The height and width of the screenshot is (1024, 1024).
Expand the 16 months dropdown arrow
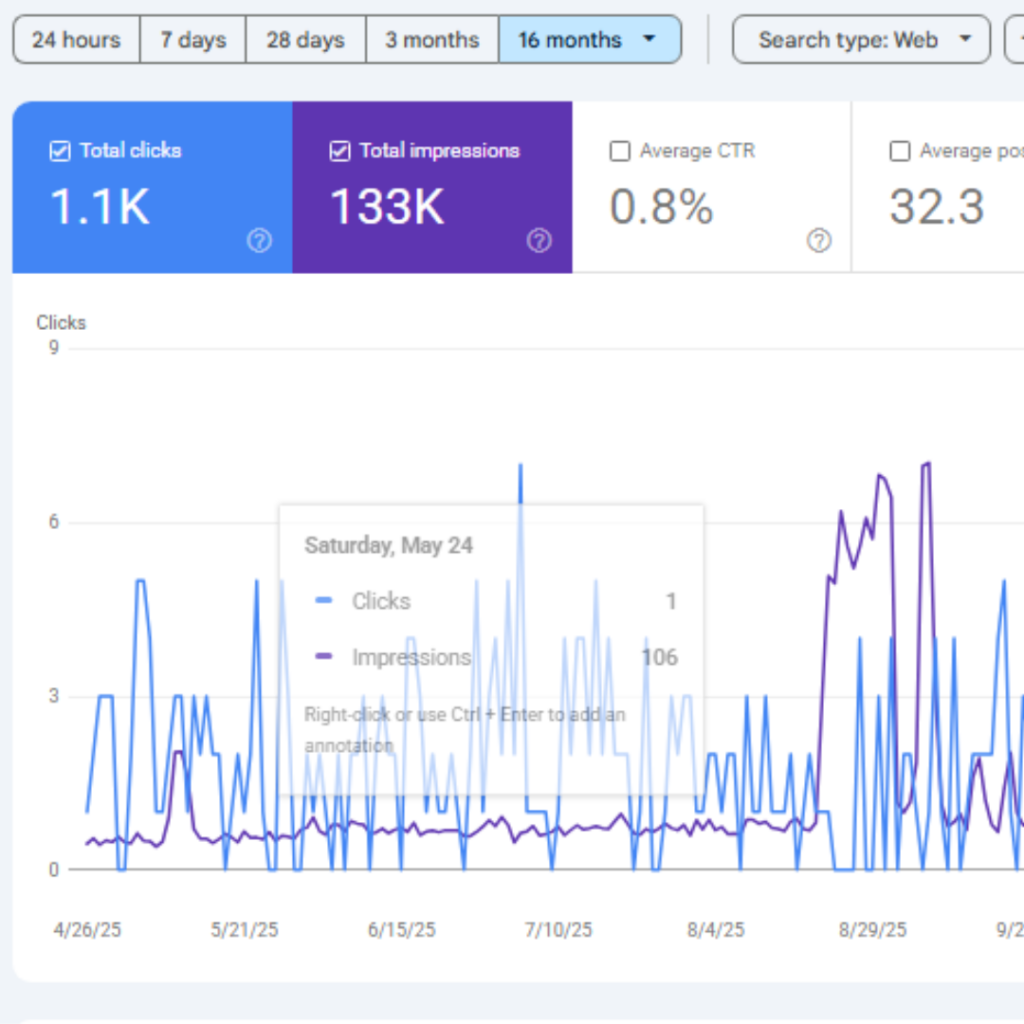[x=649, y=39]
